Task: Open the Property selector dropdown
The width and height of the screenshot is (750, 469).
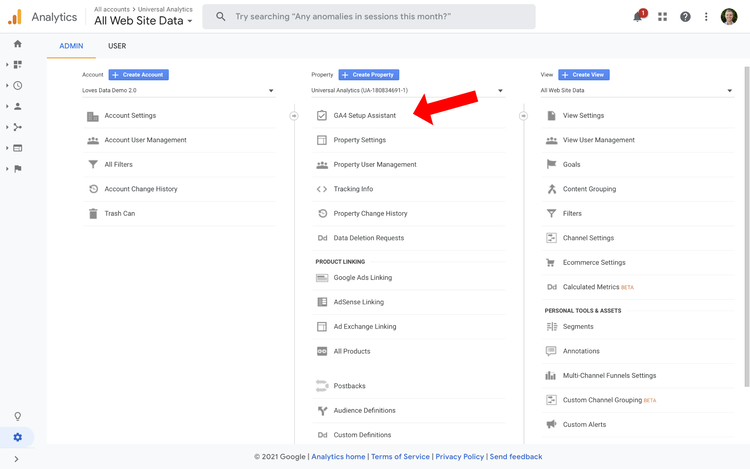Action: coord(408,90)
